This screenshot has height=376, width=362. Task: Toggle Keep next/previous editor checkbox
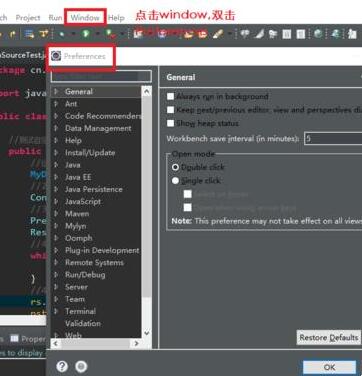(x=170, y=110)
